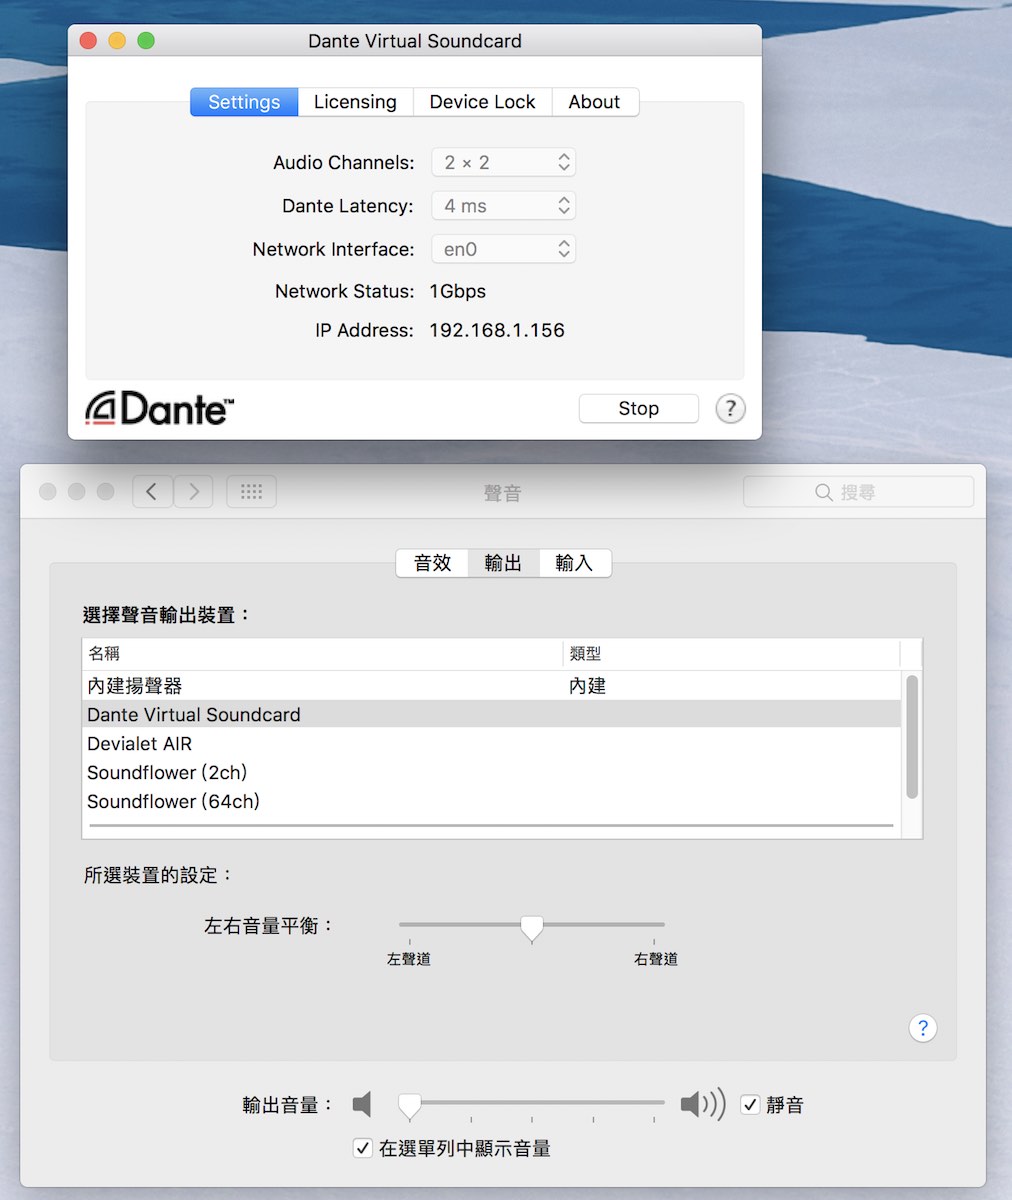This screenshot has width=1012, height=1200.
Task: Click the balance slider thumb
Action: point(532,928)
